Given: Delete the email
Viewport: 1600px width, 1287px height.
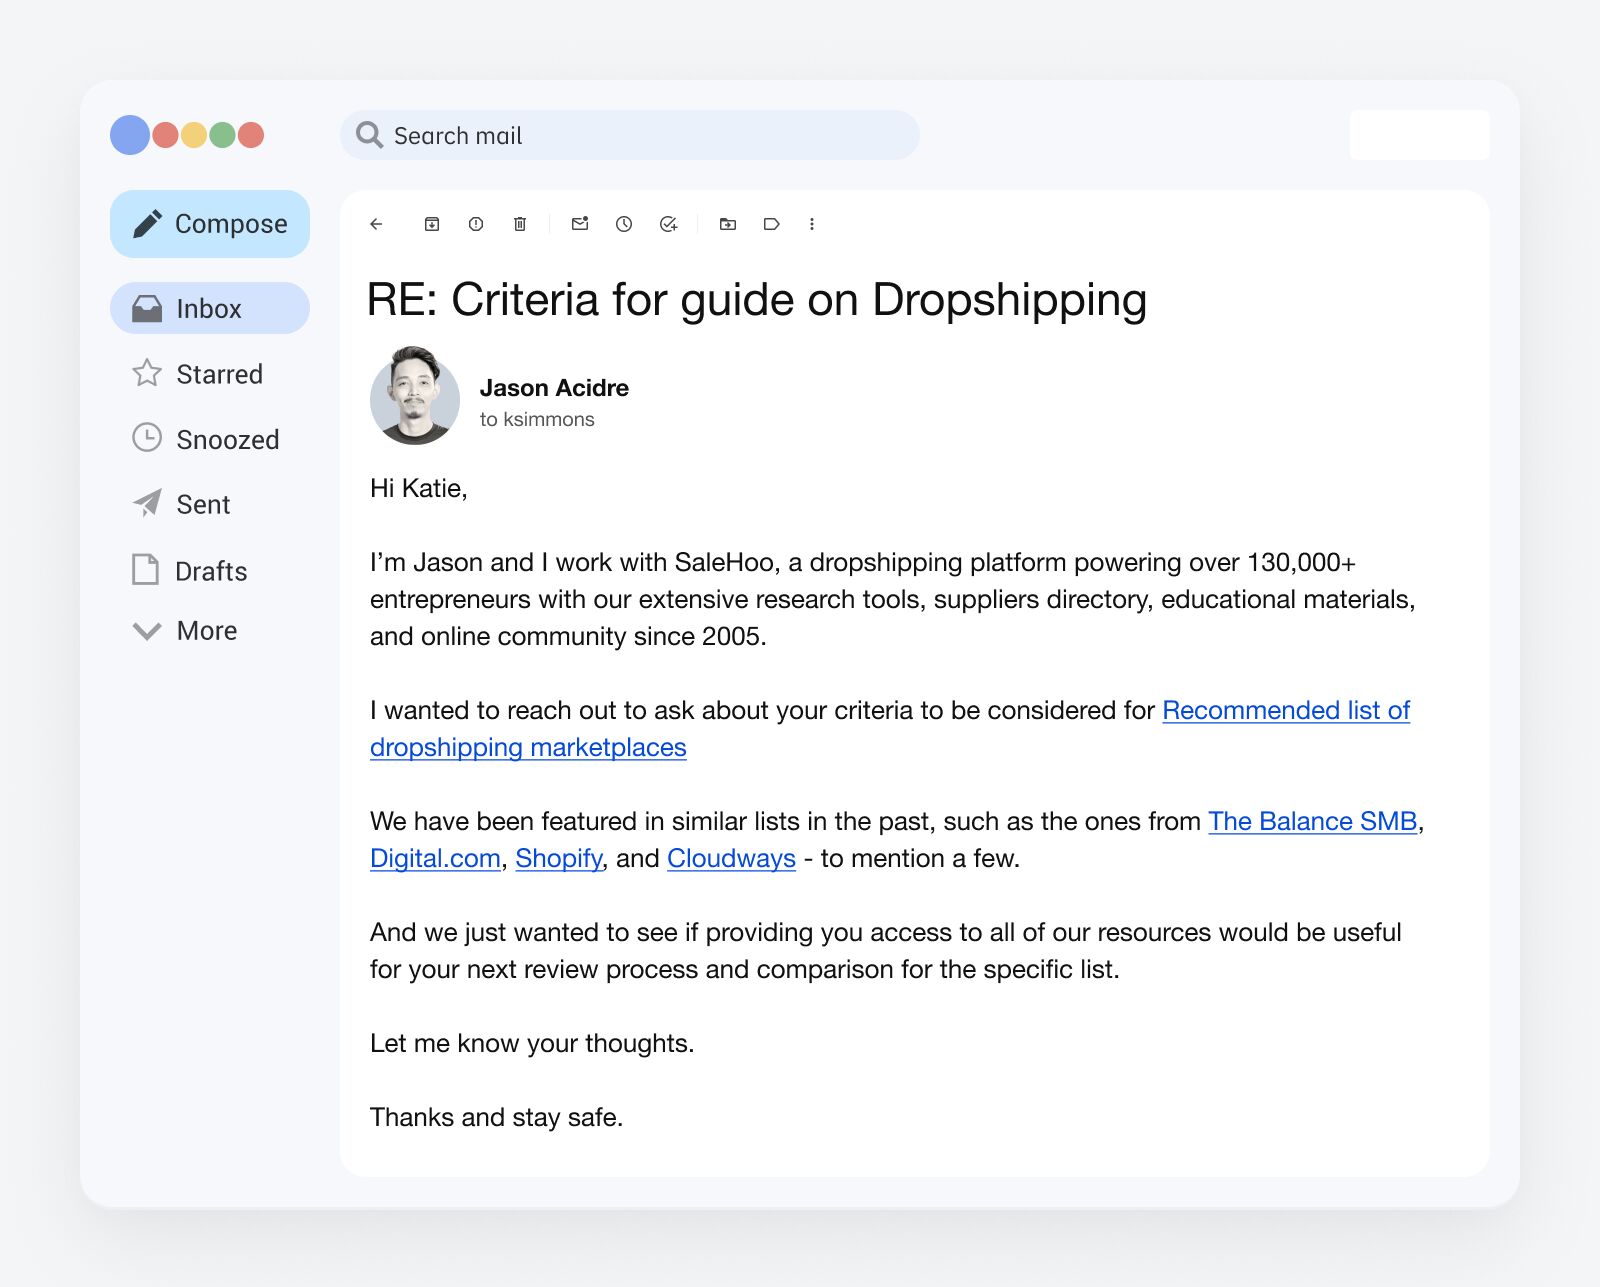Looking at the screenshot, I should [x=519, y=224].
